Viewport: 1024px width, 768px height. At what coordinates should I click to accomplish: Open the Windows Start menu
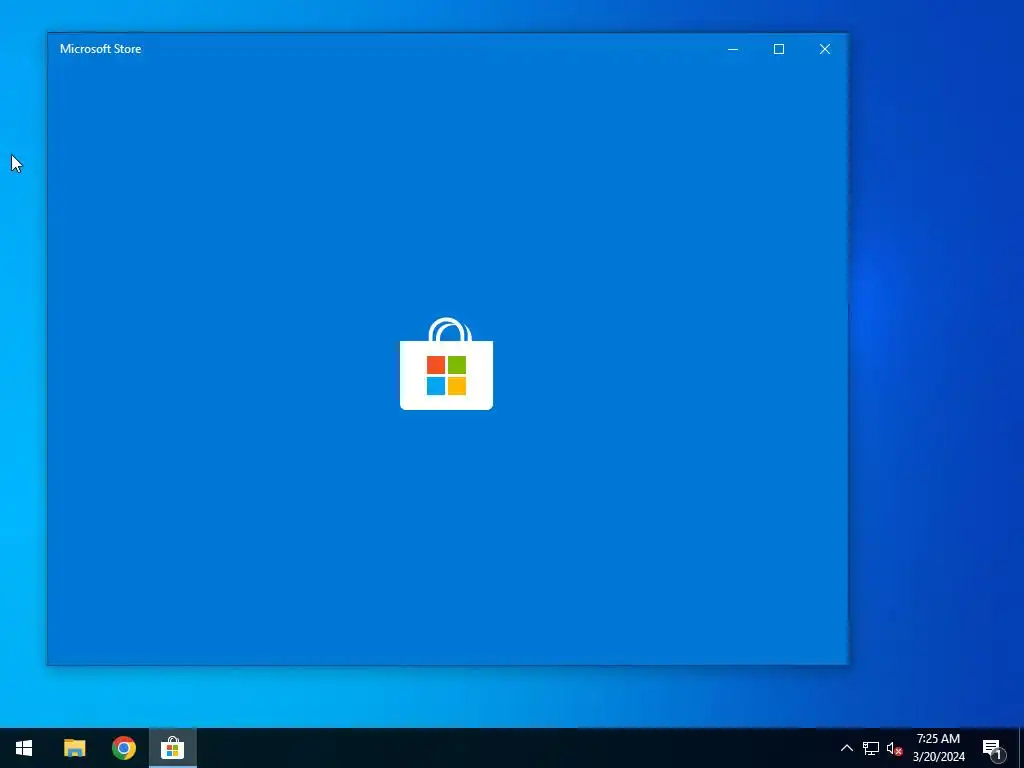point(24,748)
